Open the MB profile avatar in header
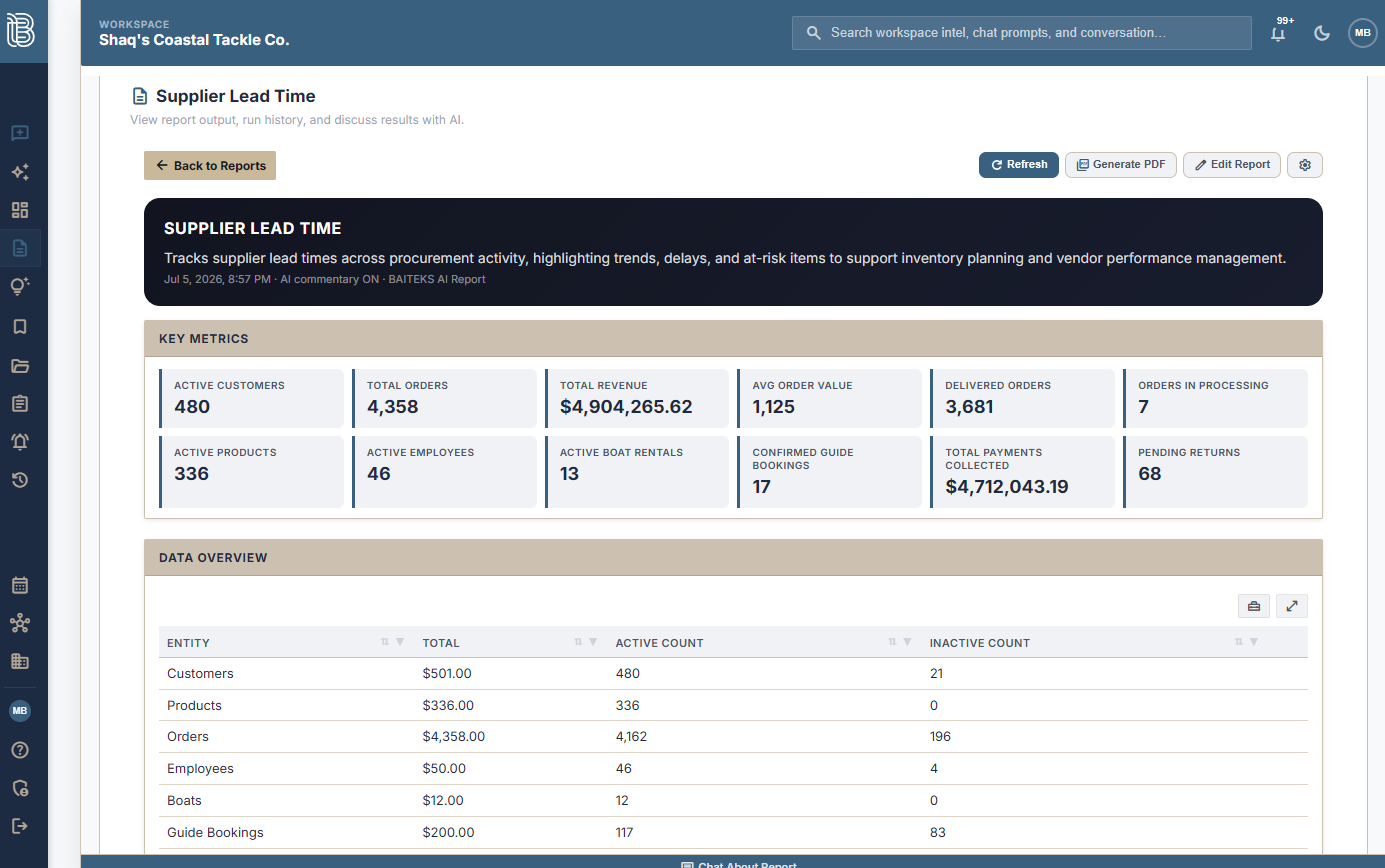This screenshot has width=1385, height=868. pos(1362,33)
